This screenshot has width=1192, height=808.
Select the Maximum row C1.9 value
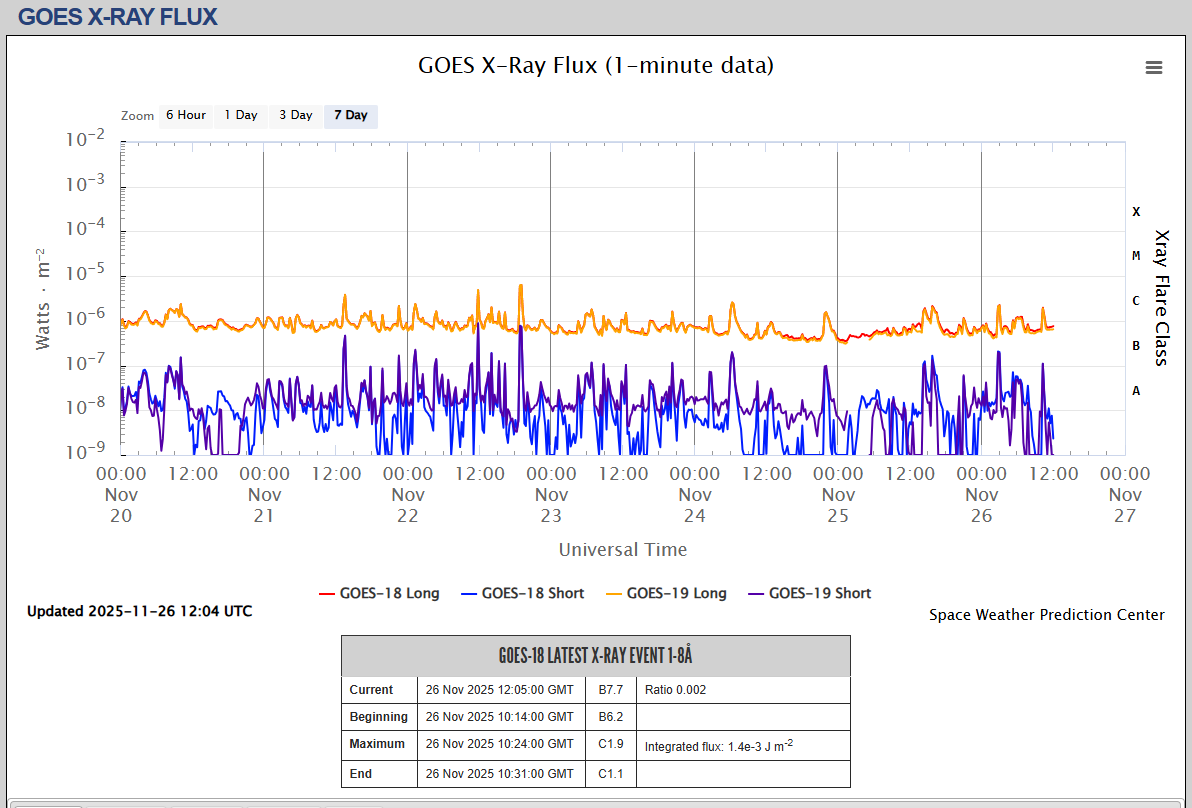[x=610, y=744]
